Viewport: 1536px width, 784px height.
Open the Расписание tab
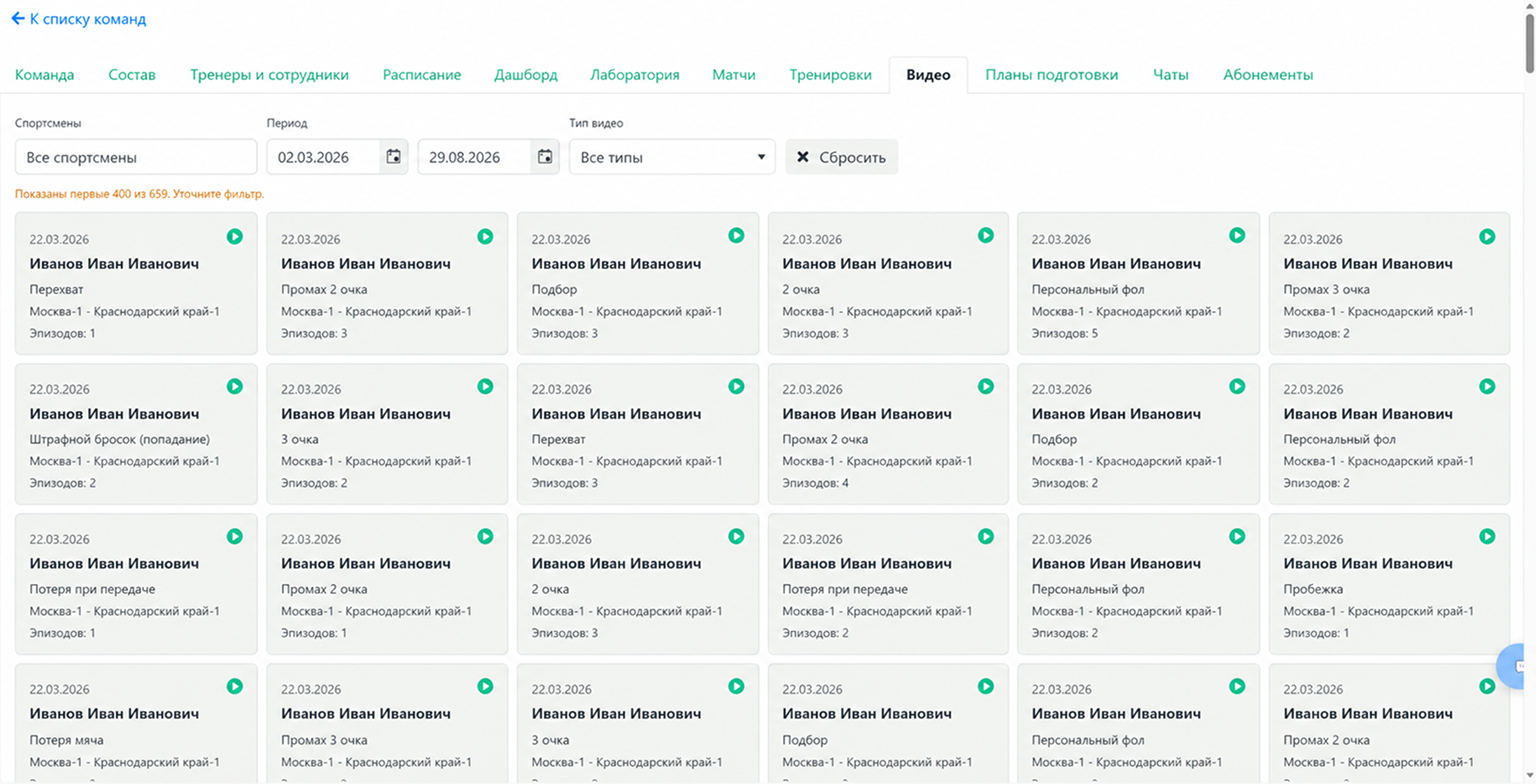422,75
